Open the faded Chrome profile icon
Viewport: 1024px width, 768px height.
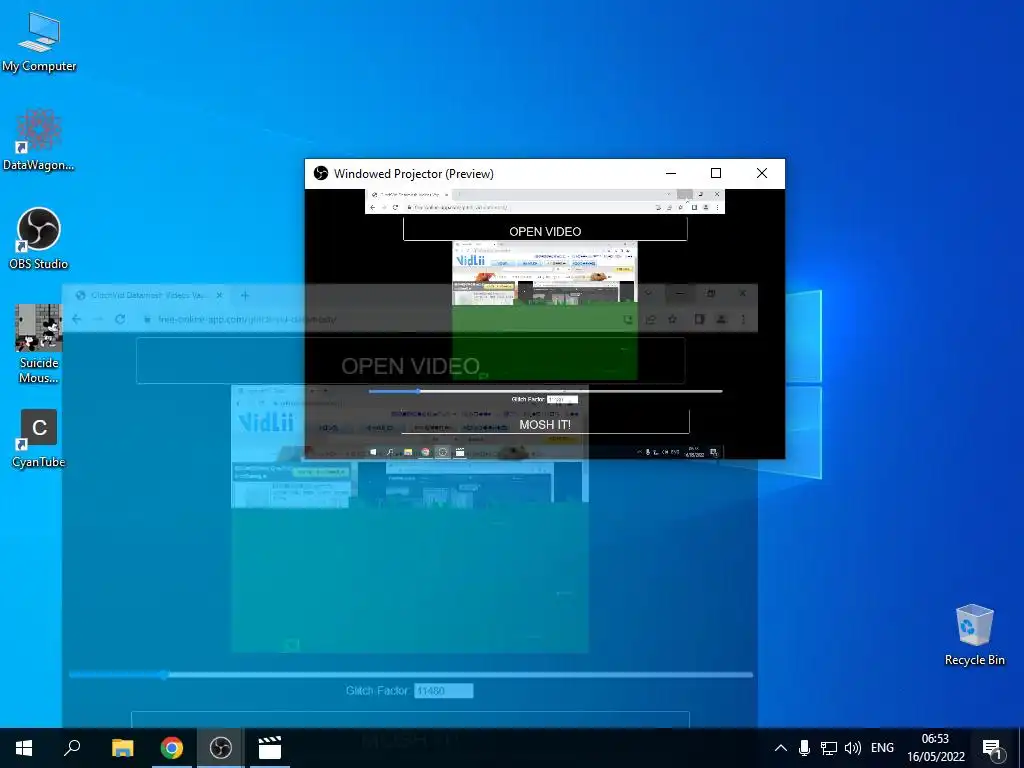(x=721, y=319)
